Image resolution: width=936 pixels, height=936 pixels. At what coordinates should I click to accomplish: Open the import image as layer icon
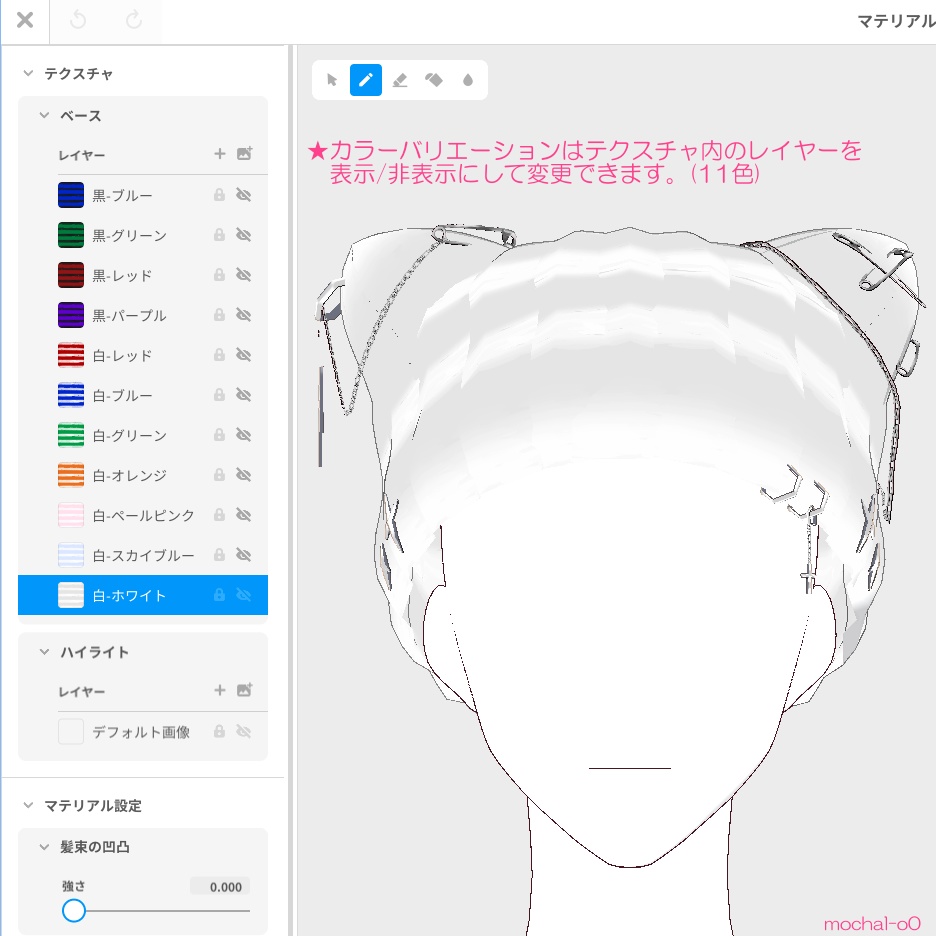click(x=245, y=154)
